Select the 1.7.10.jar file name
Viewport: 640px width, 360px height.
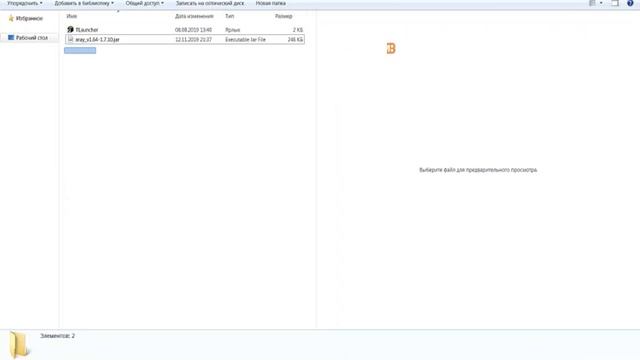[97, 40]
